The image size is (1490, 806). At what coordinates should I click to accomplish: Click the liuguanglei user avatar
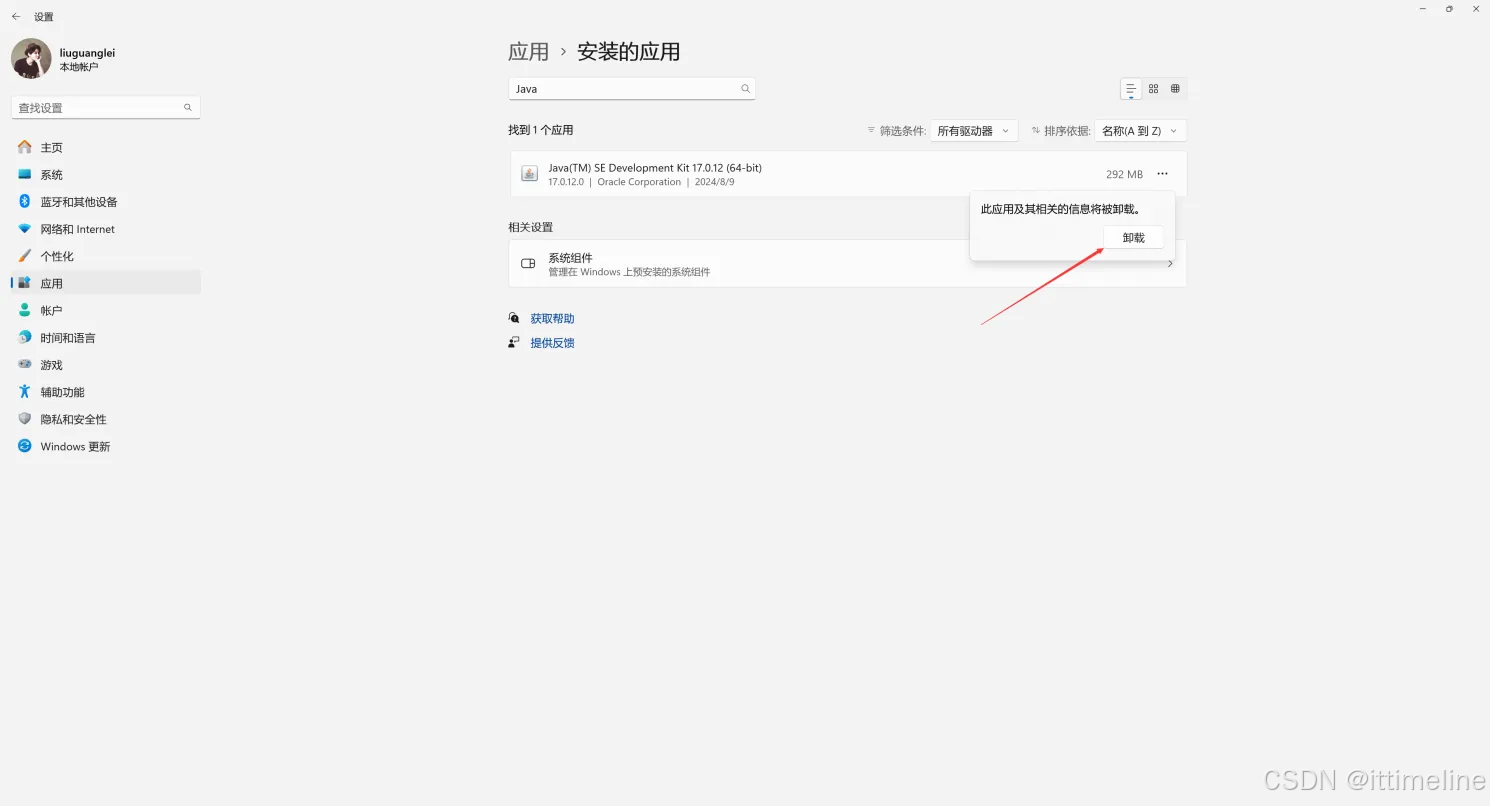pos(31,59)
